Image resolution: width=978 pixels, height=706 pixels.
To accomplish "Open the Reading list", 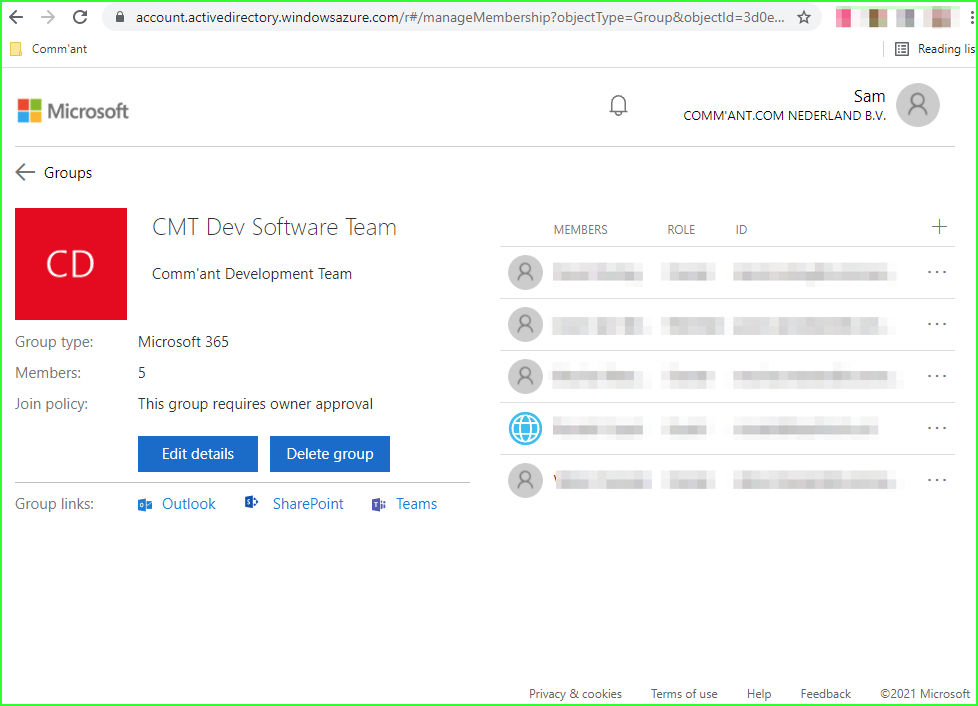I will (x=935, y=49).
